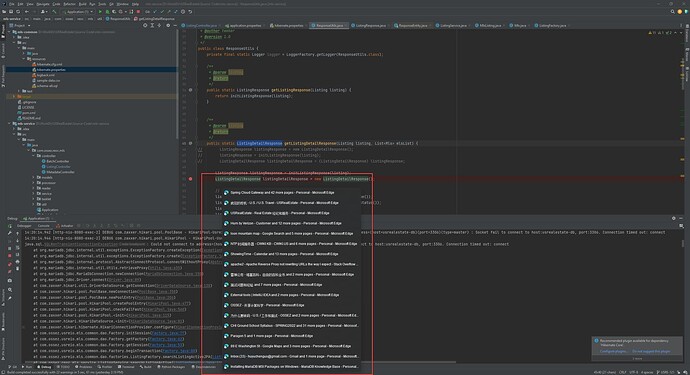Select pom.xml in project tree
Screen dimensions: 690x375
(x=27, y=113)
